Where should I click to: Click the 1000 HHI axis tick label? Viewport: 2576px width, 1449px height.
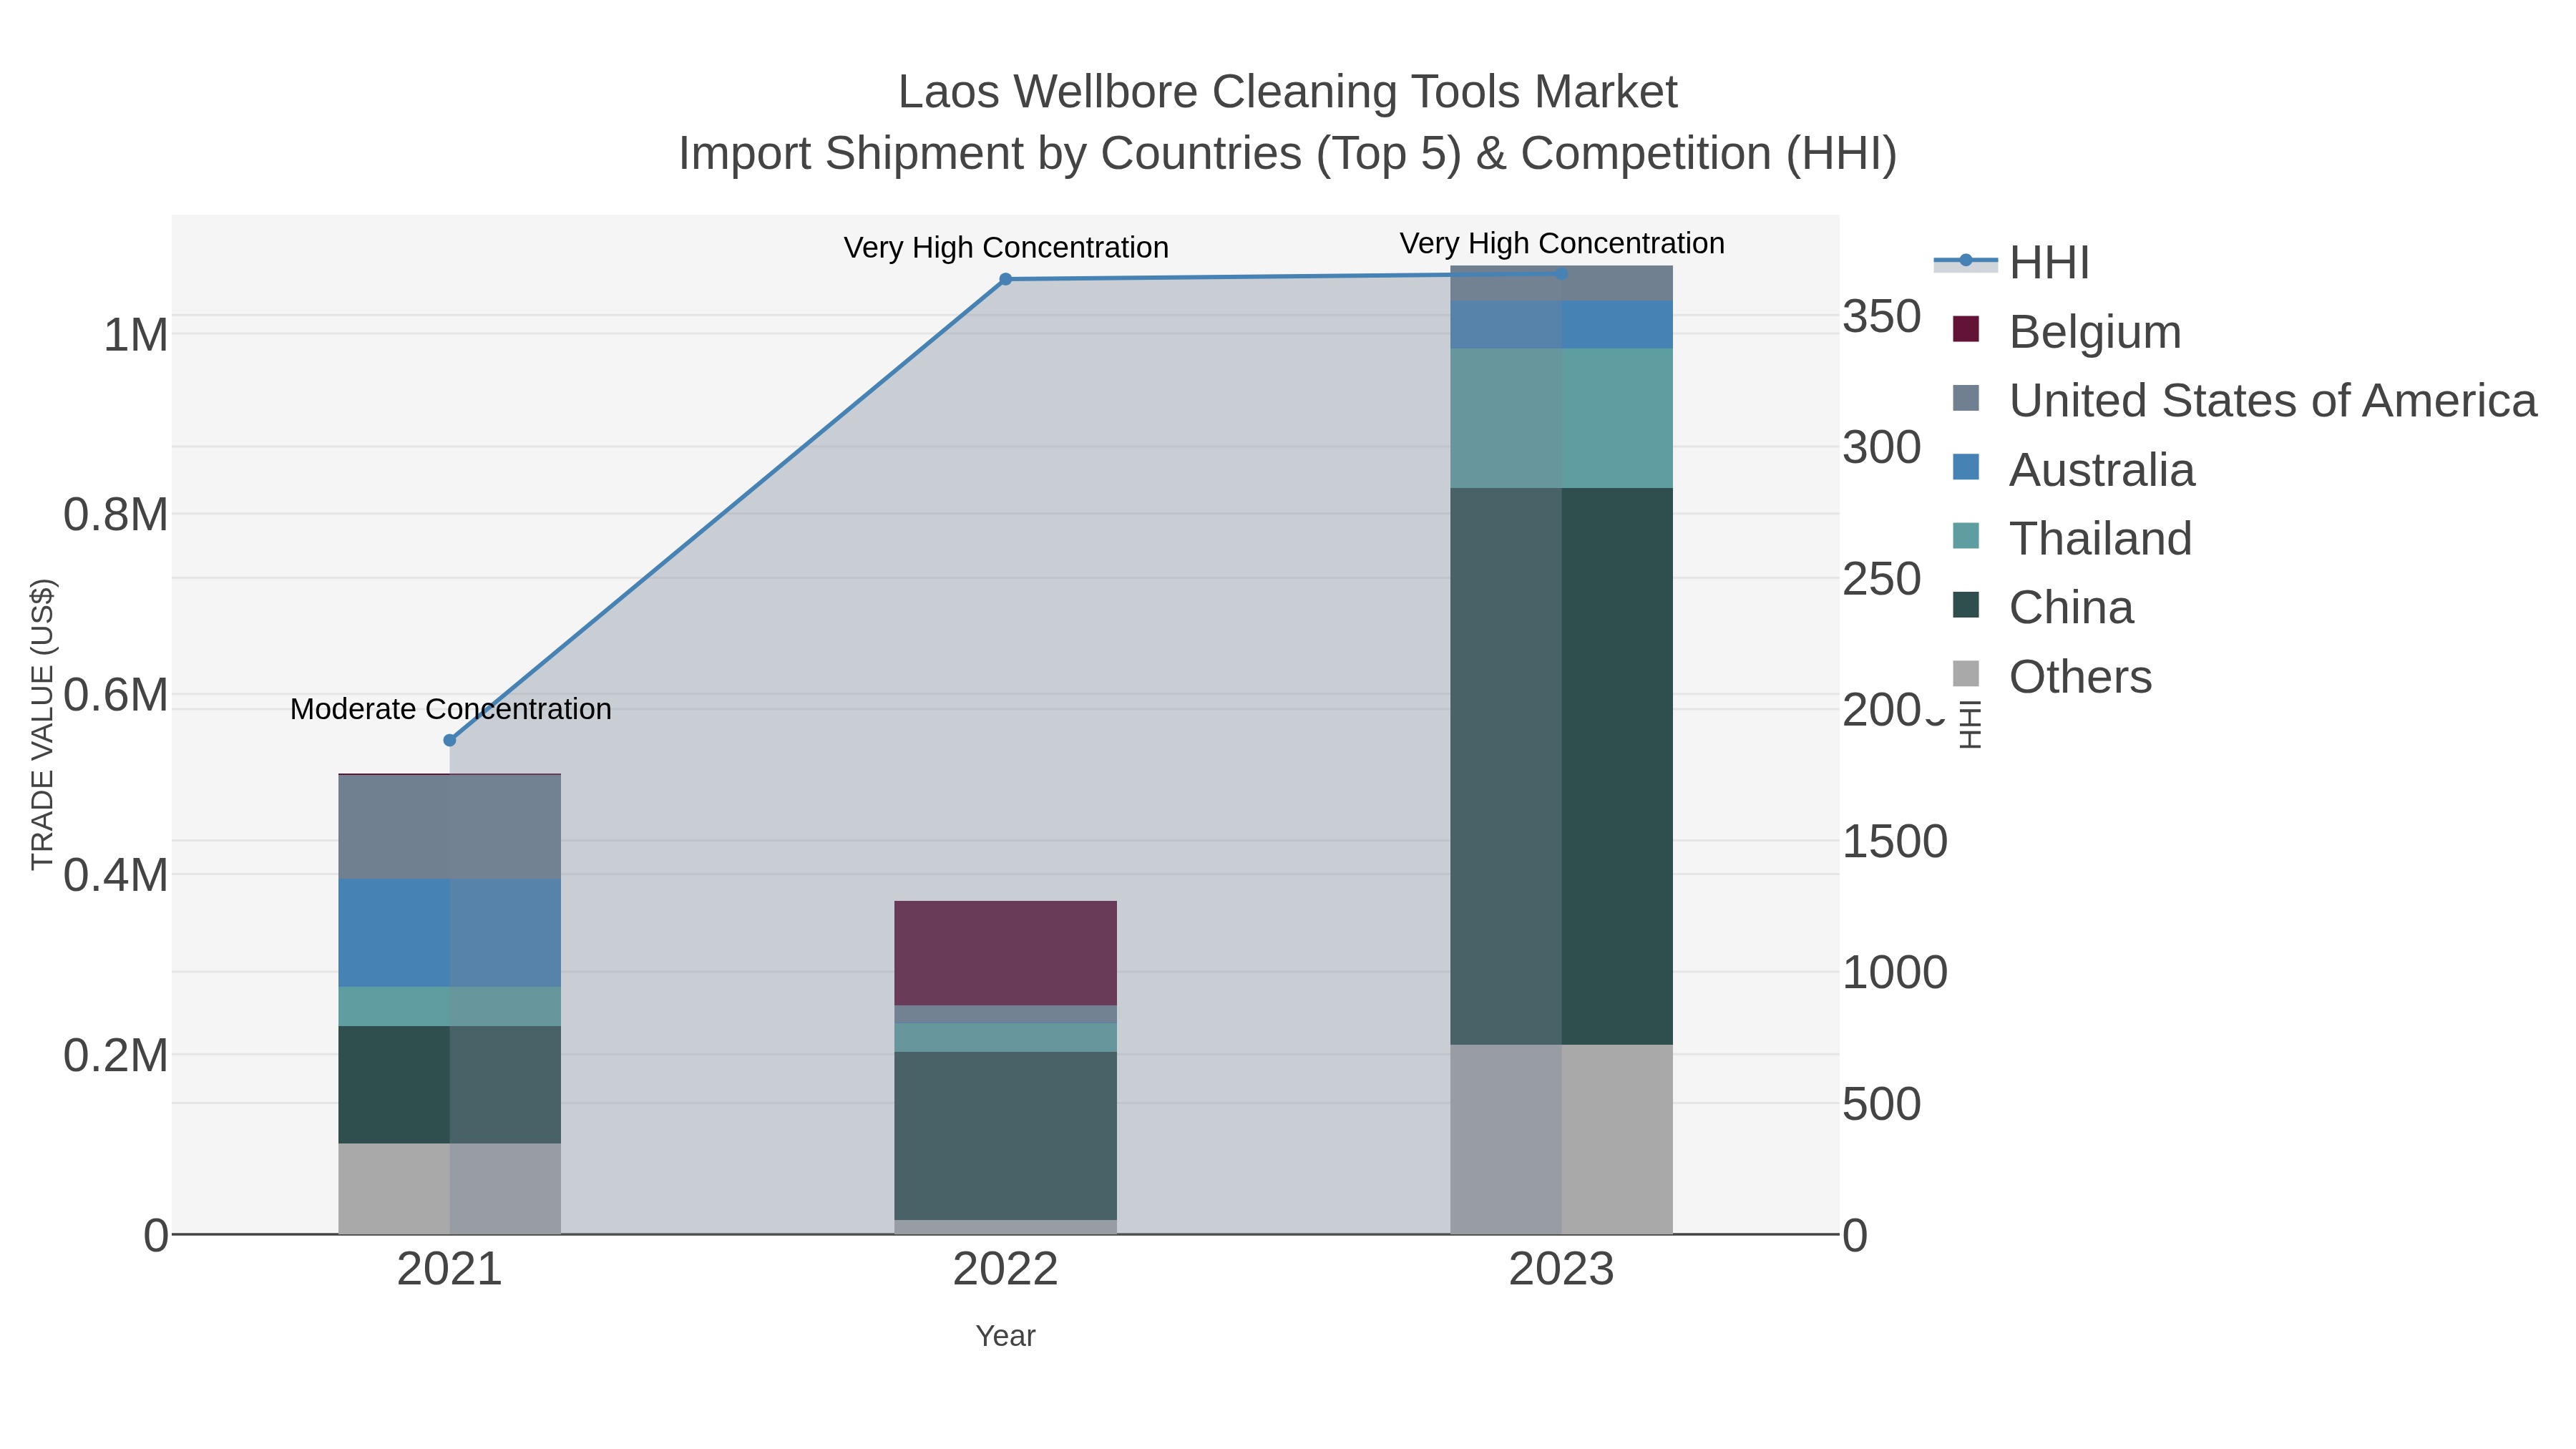(1895, 972)
